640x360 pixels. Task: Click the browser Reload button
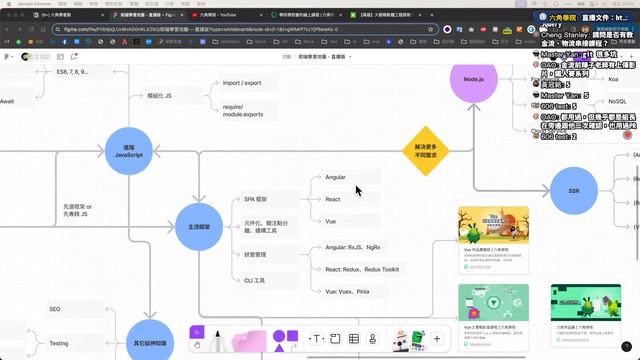coord(31,29)
